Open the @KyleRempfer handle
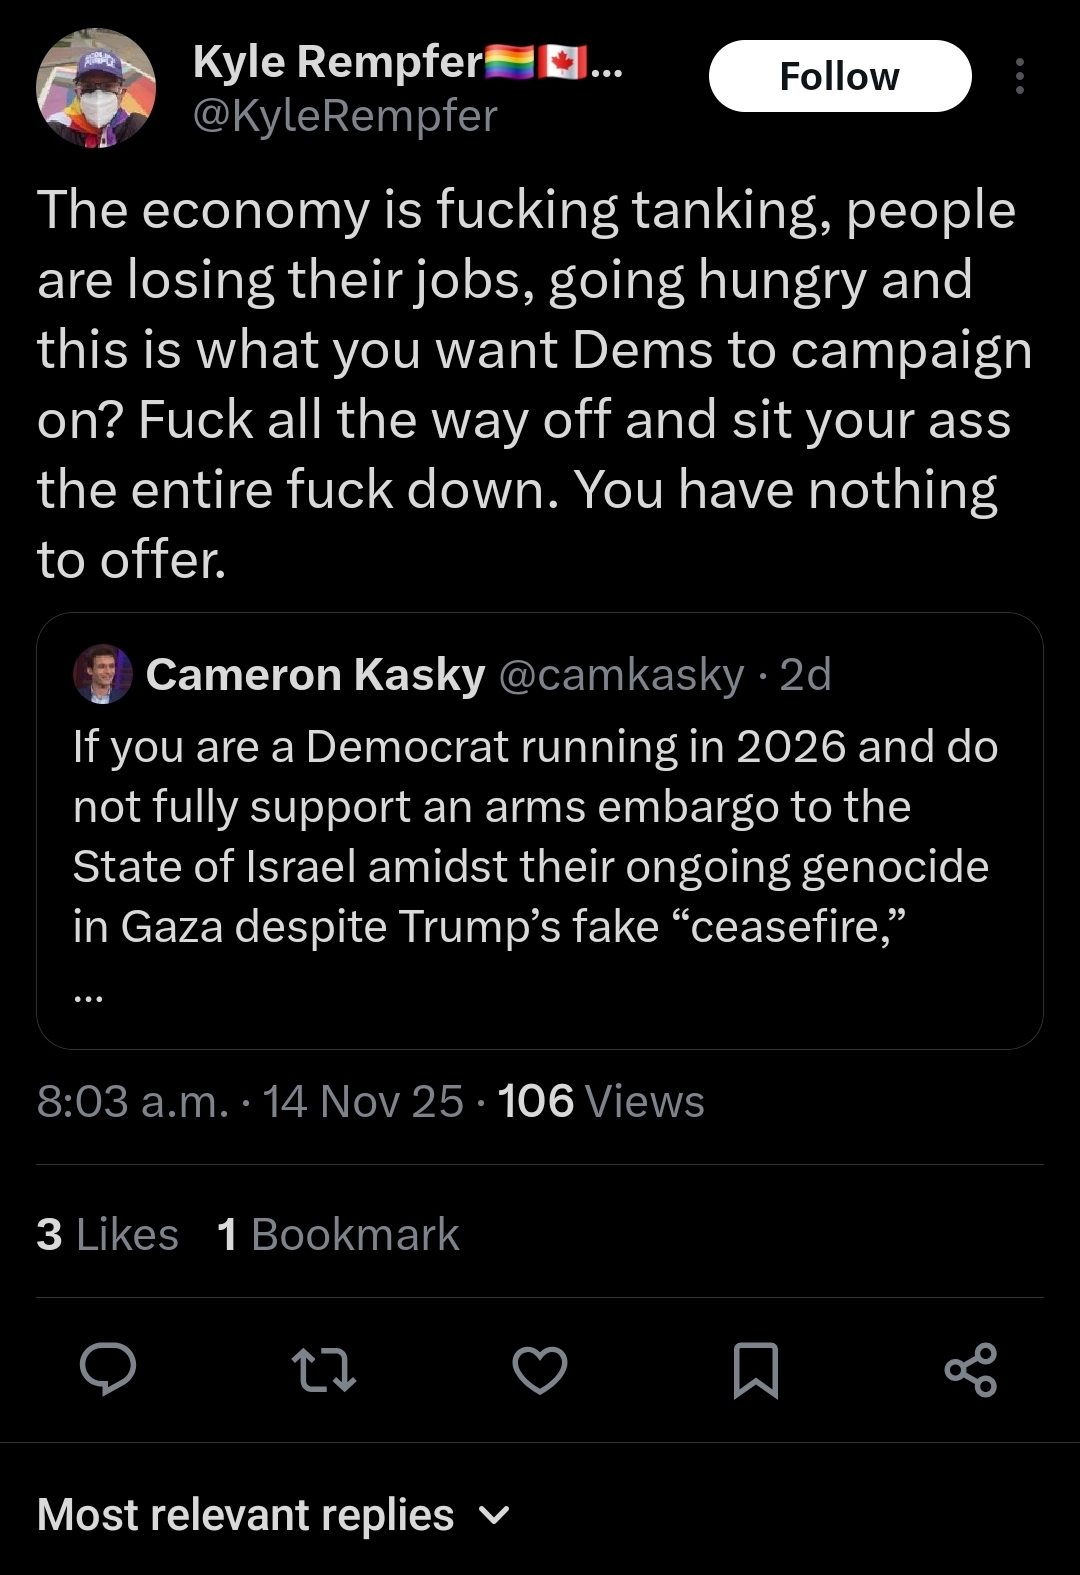 tap(344, 116)
